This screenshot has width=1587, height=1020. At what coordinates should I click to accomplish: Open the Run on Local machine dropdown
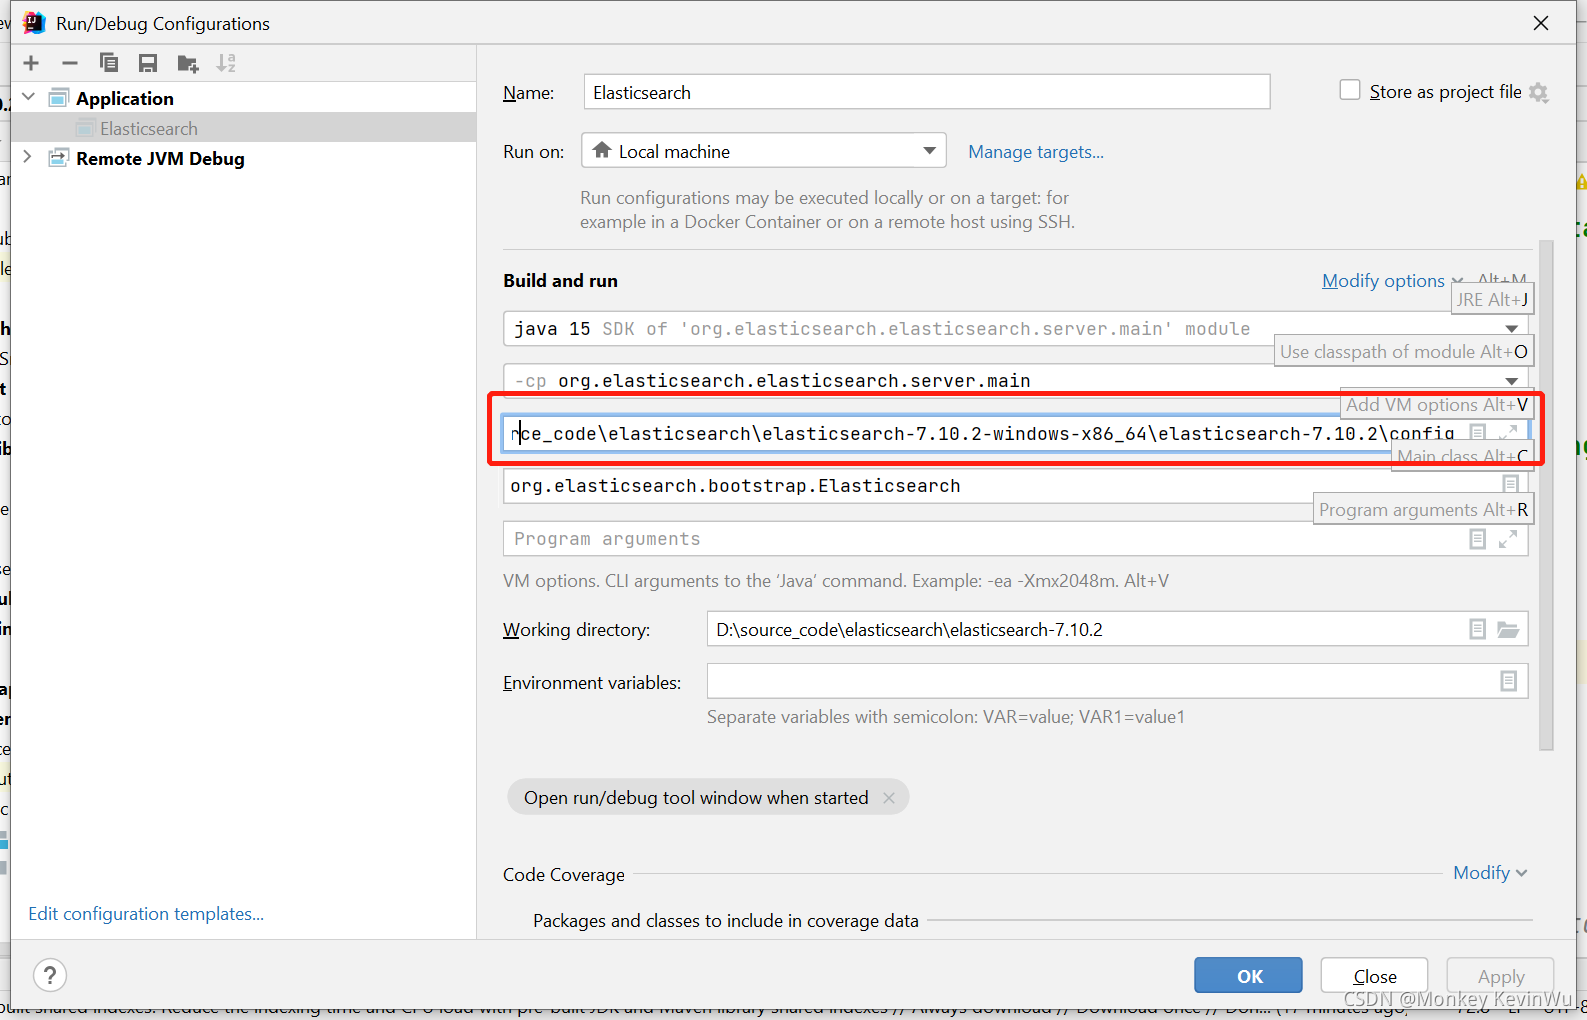pos(764,151)
